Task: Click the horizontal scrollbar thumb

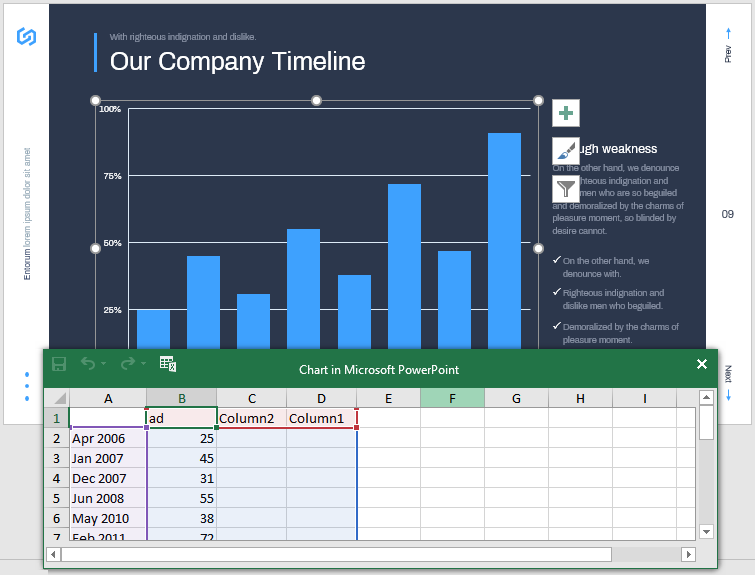Action: [x=336, y=554]
